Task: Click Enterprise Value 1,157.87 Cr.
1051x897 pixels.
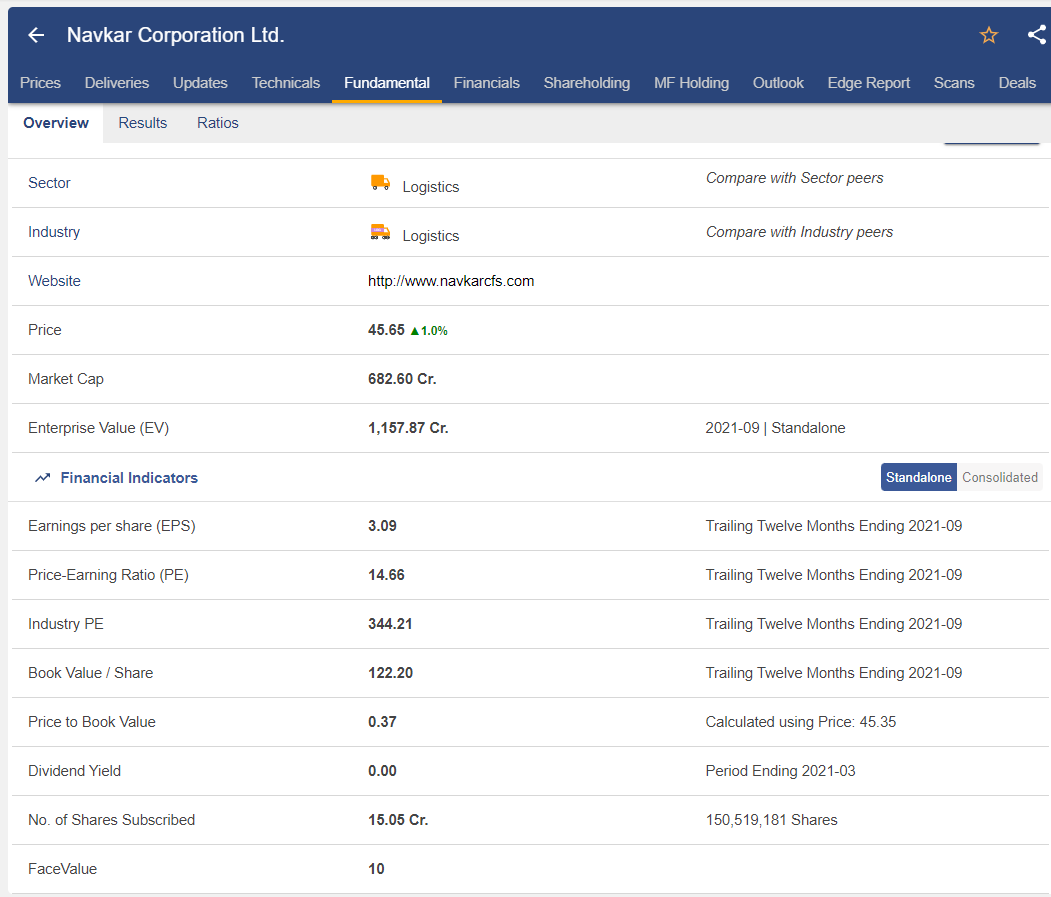Action: tap(408, 428)
